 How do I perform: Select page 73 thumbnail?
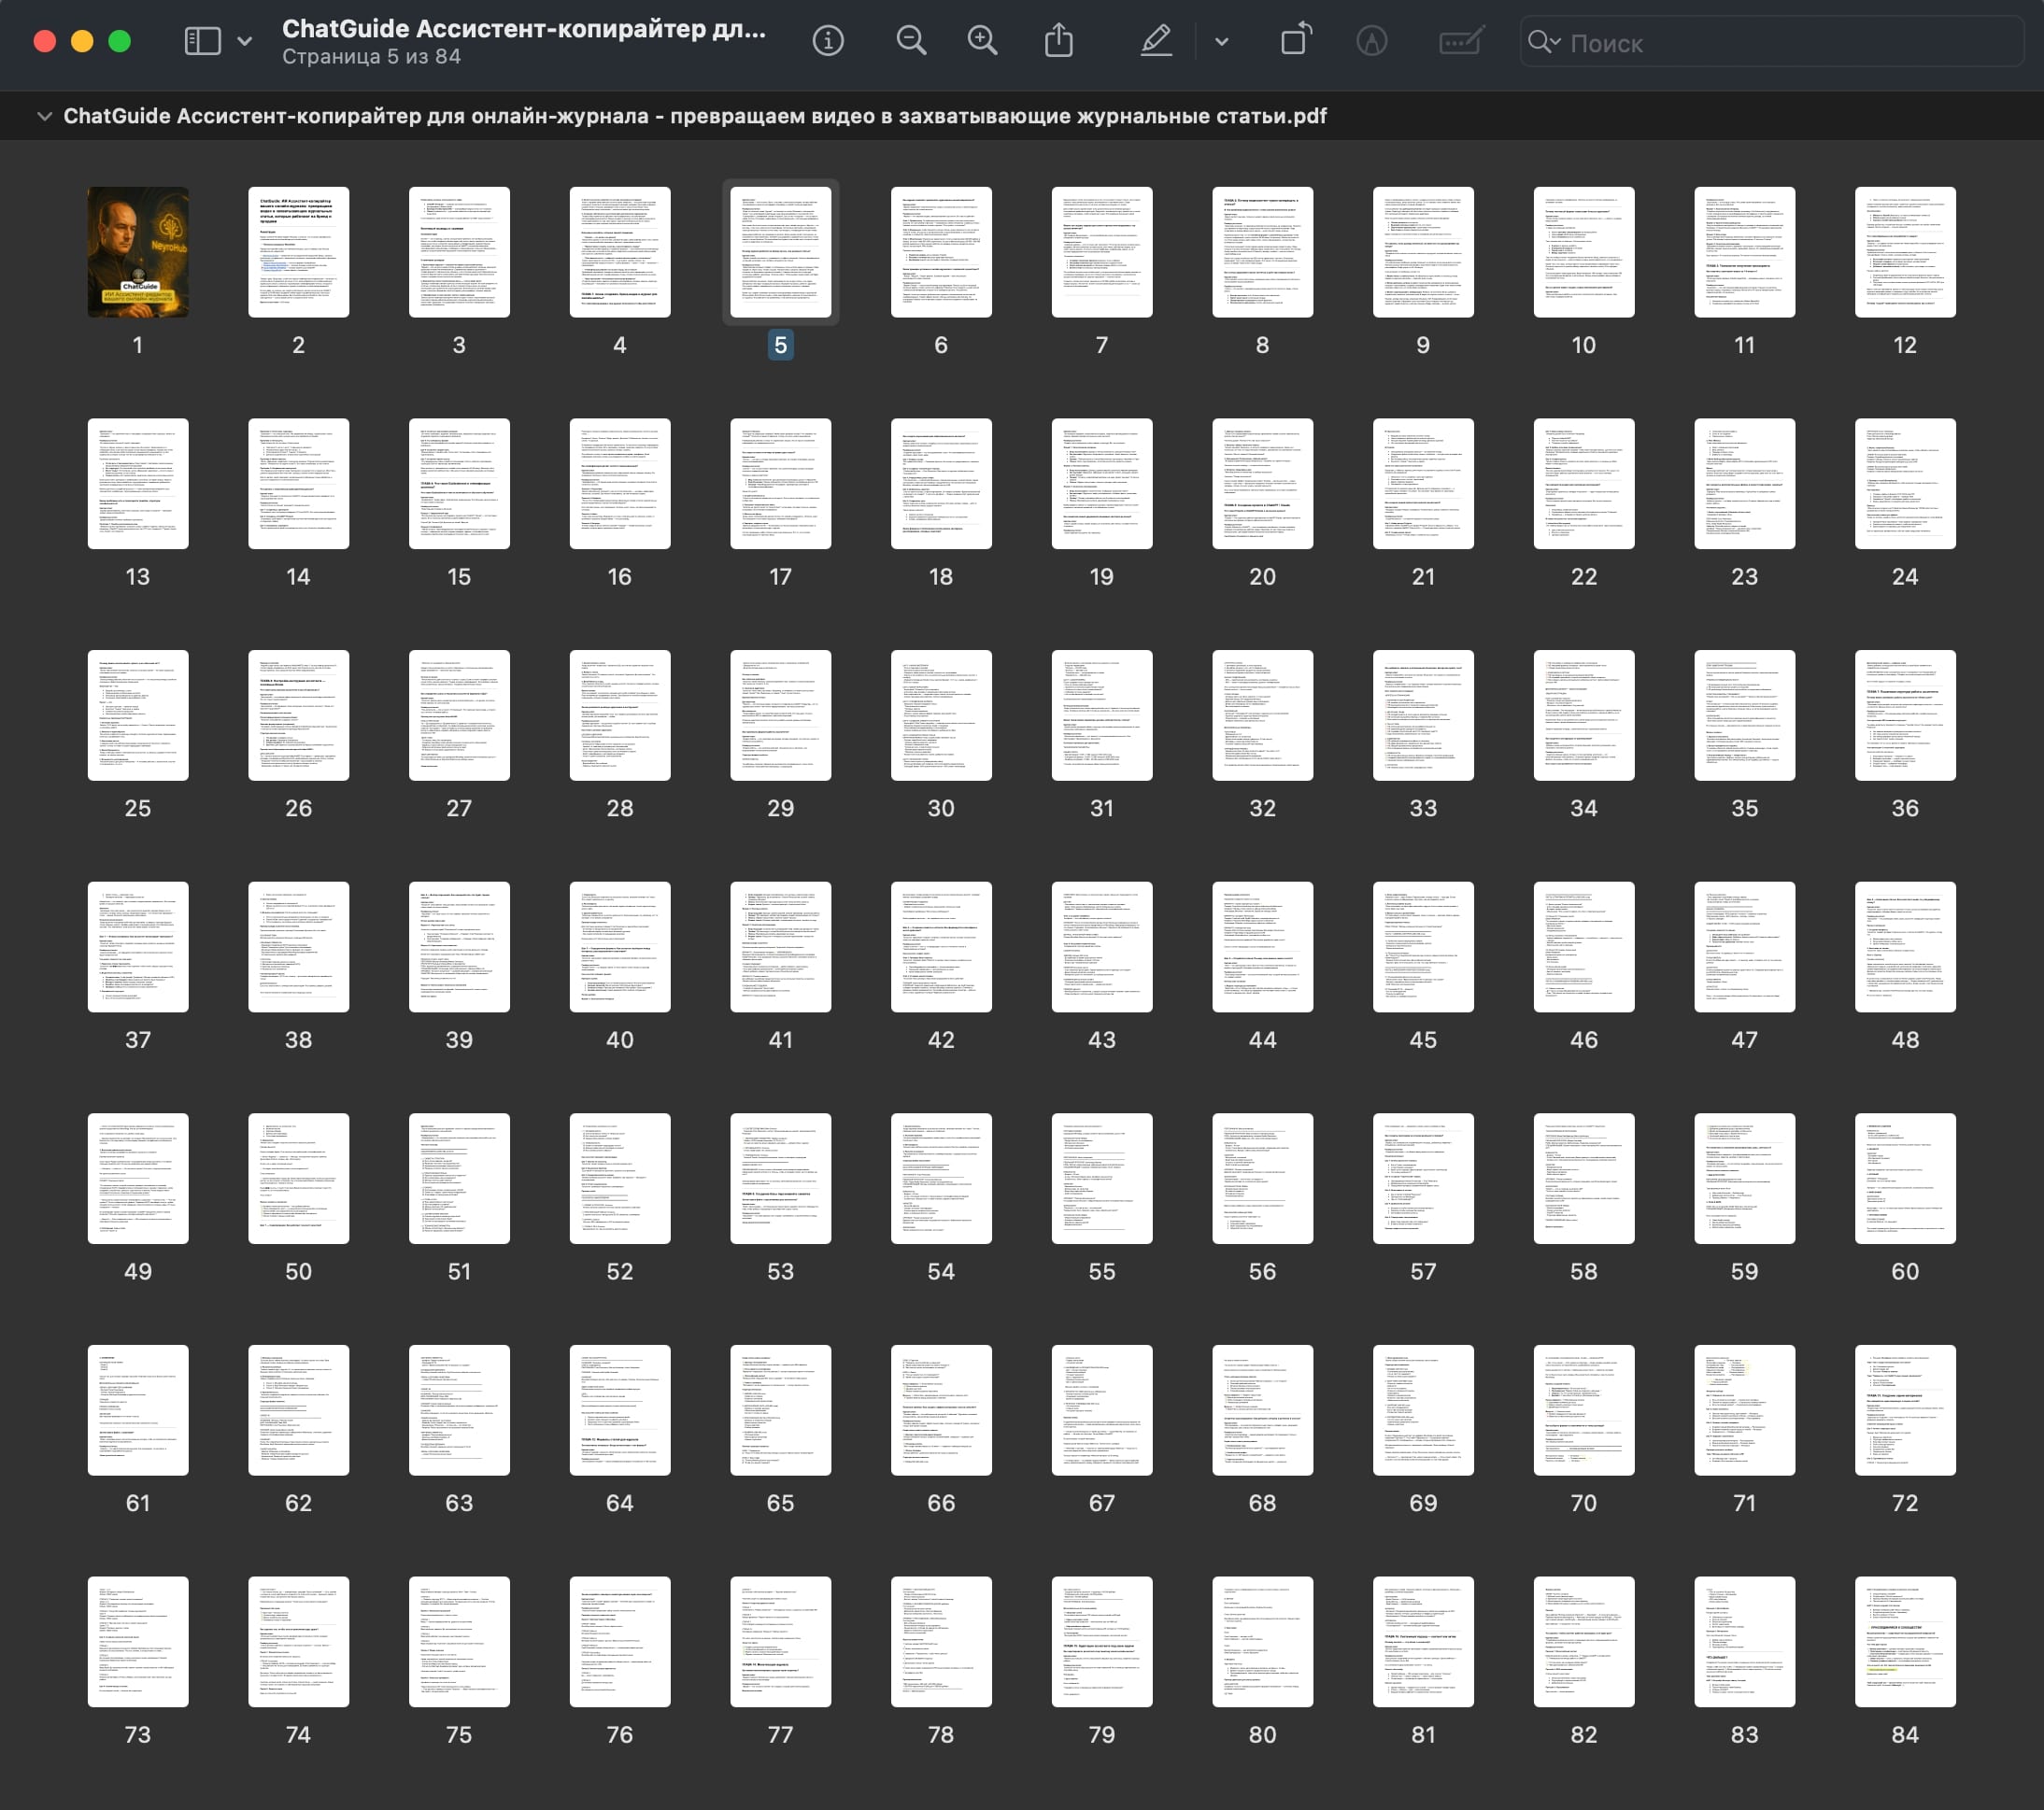pos(138,1641)
